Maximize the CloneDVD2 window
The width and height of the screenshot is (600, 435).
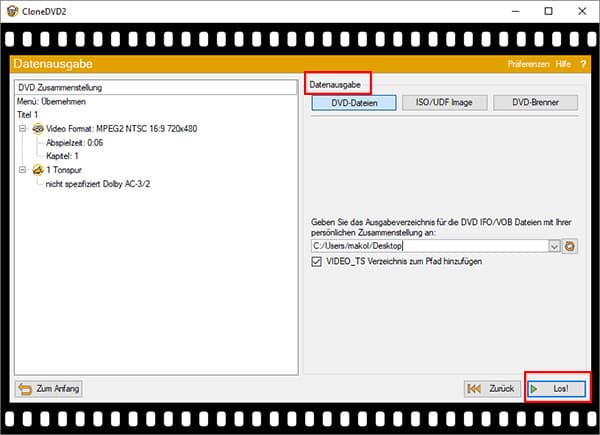coord(548,11)
